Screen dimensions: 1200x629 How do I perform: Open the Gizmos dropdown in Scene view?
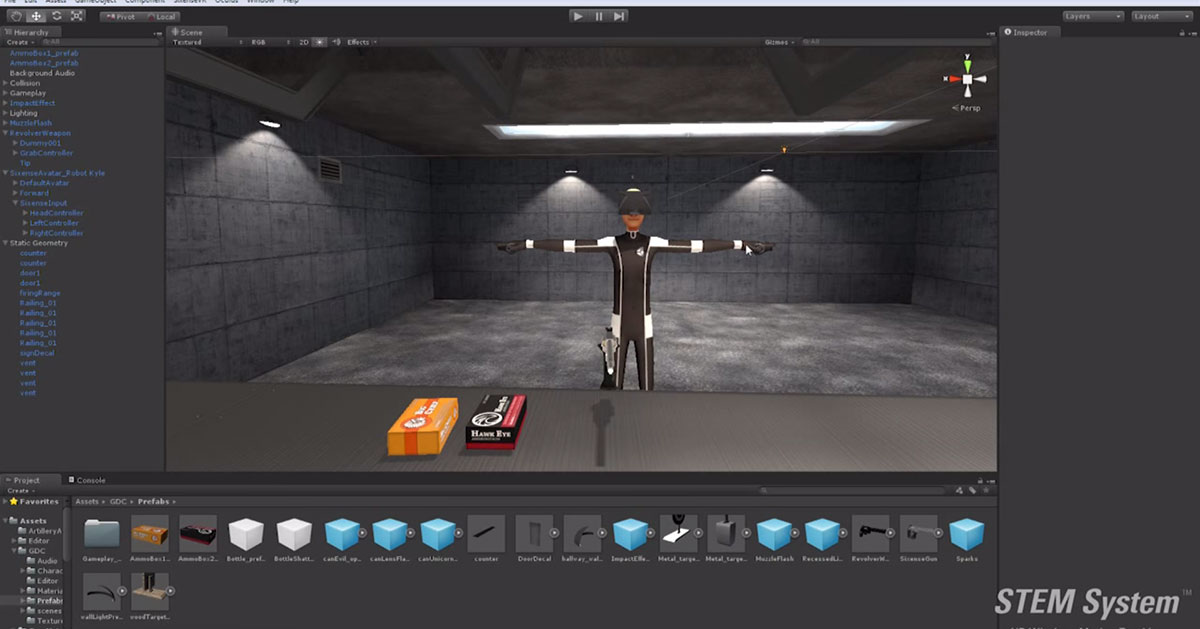(777, 43)
